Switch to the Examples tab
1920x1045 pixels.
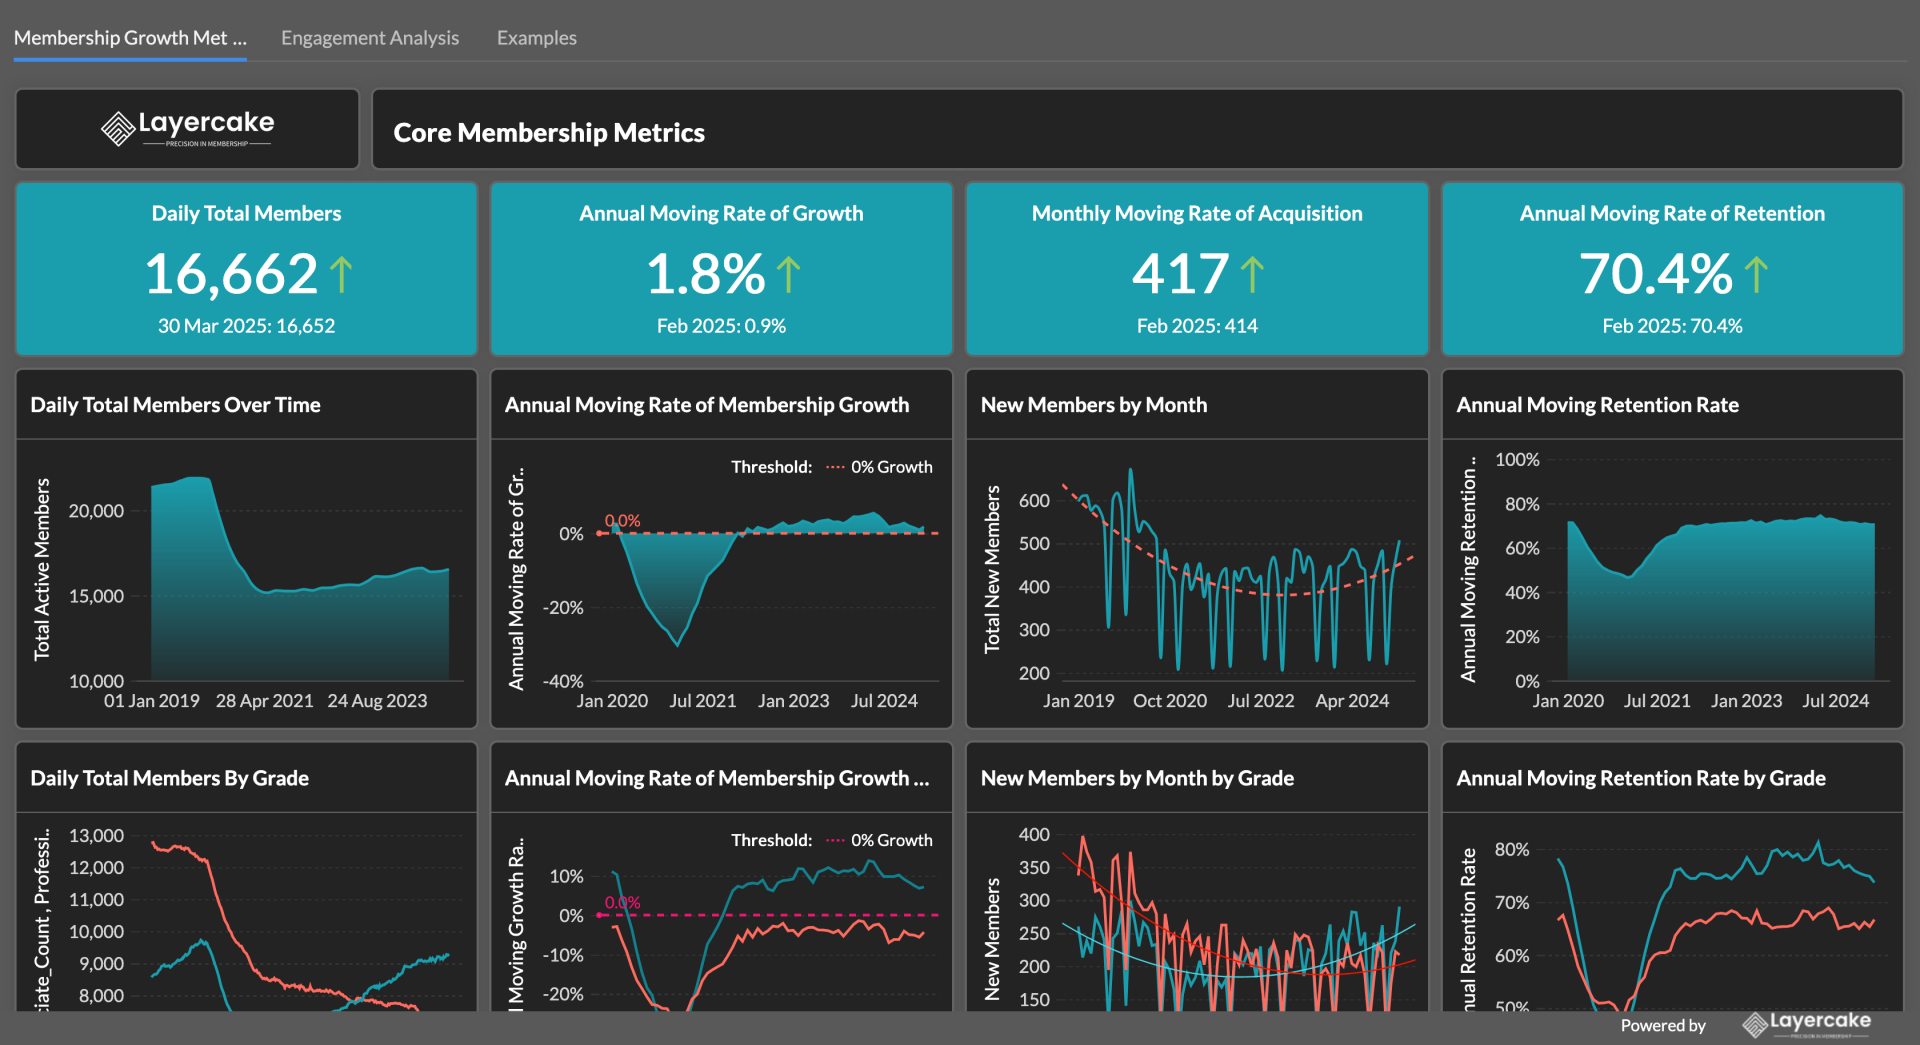[x=536, y=38]
